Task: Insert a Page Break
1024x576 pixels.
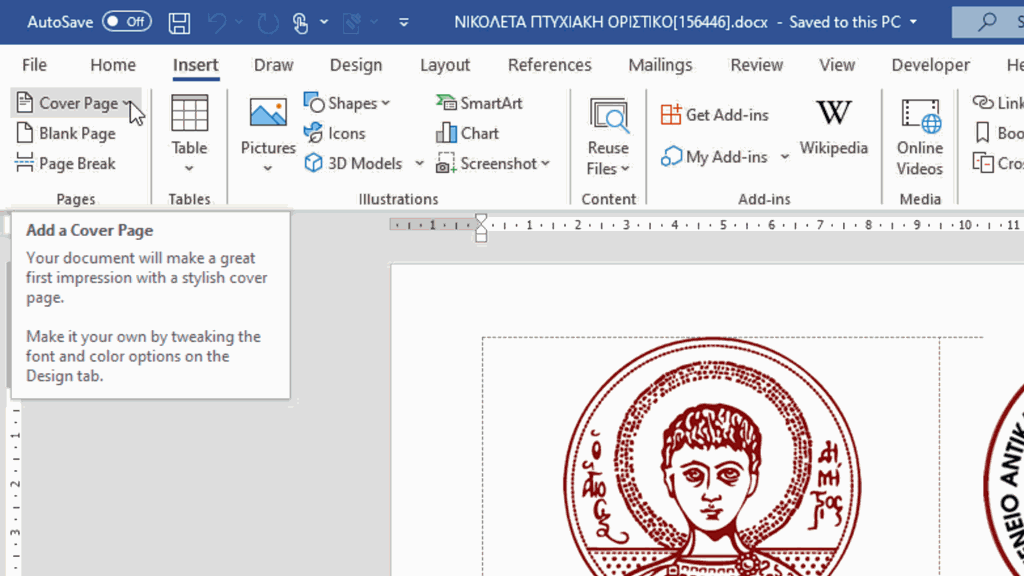Action: pyautogui.click(x=65, y=163)
